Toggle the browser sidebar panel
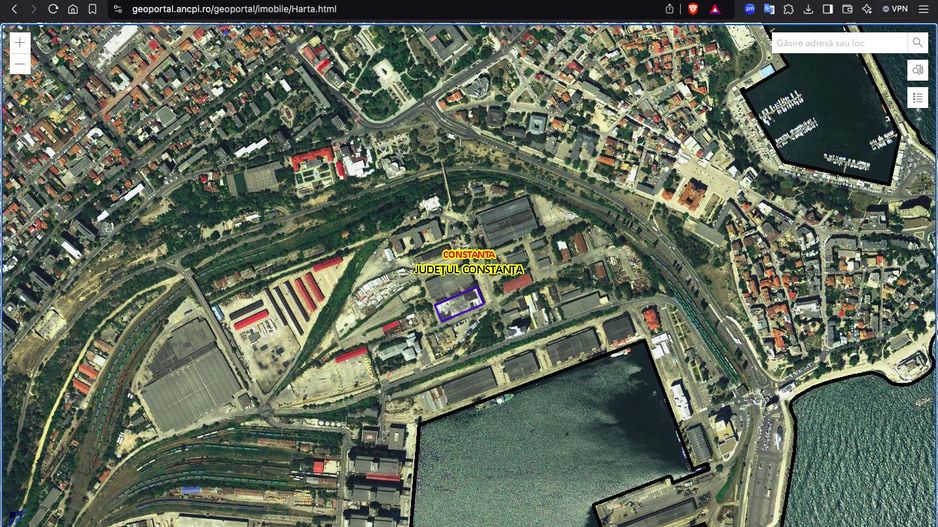This screenshot has width=938, height=527. point(827,9)
